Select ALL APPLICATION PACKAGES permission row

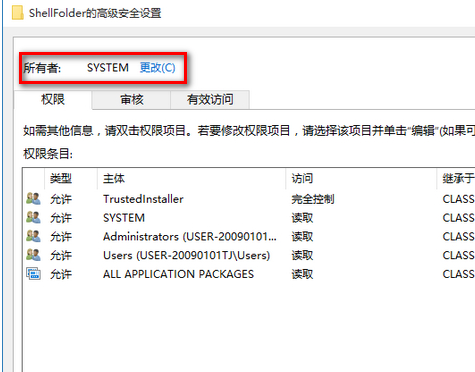pyautogui.click(x=249, y=274)
